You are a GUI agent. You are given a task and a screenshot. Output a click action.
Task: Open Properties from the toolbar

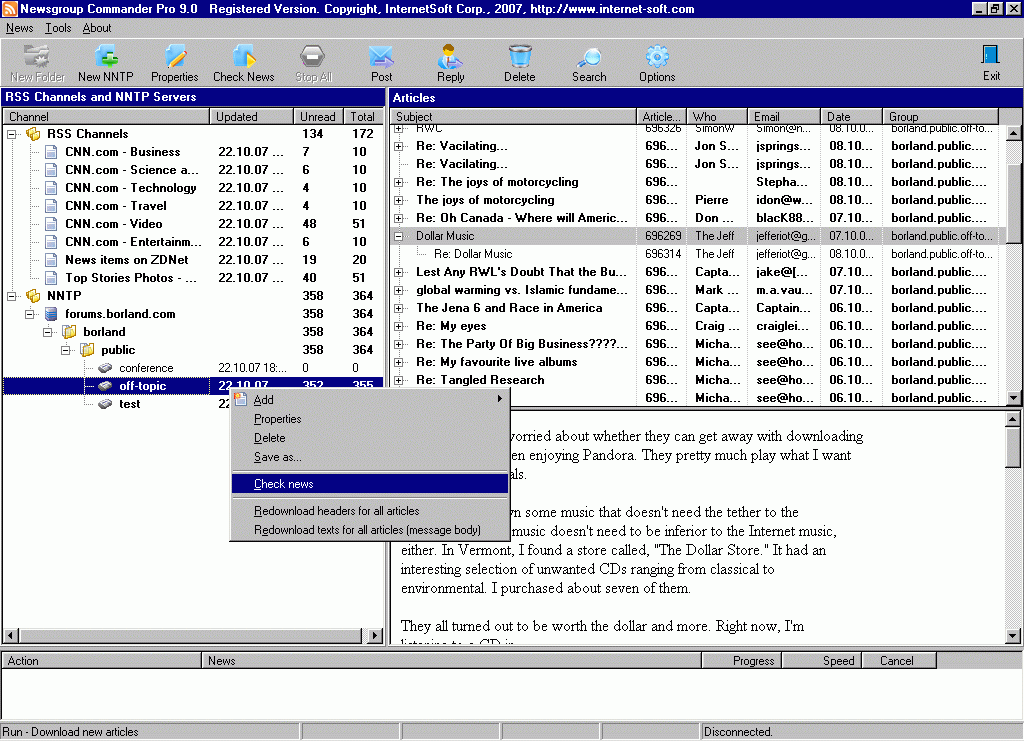pyautogui.click(x=175, y=62)
